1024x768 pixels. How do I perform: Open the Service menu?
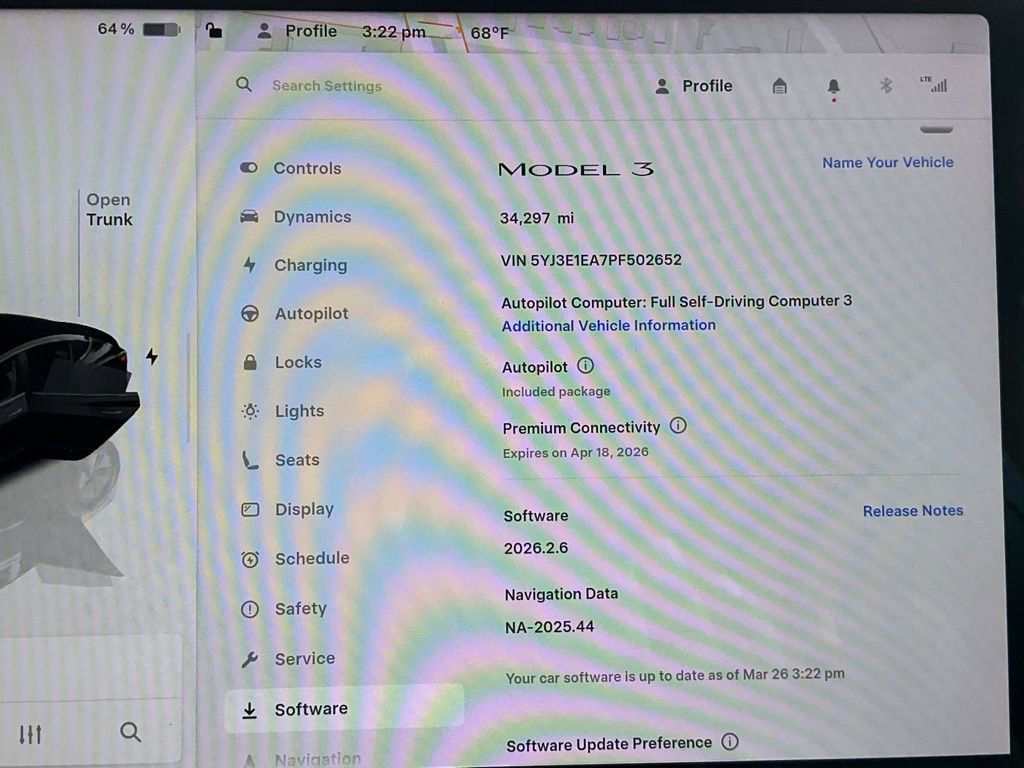tap(288, 658)
